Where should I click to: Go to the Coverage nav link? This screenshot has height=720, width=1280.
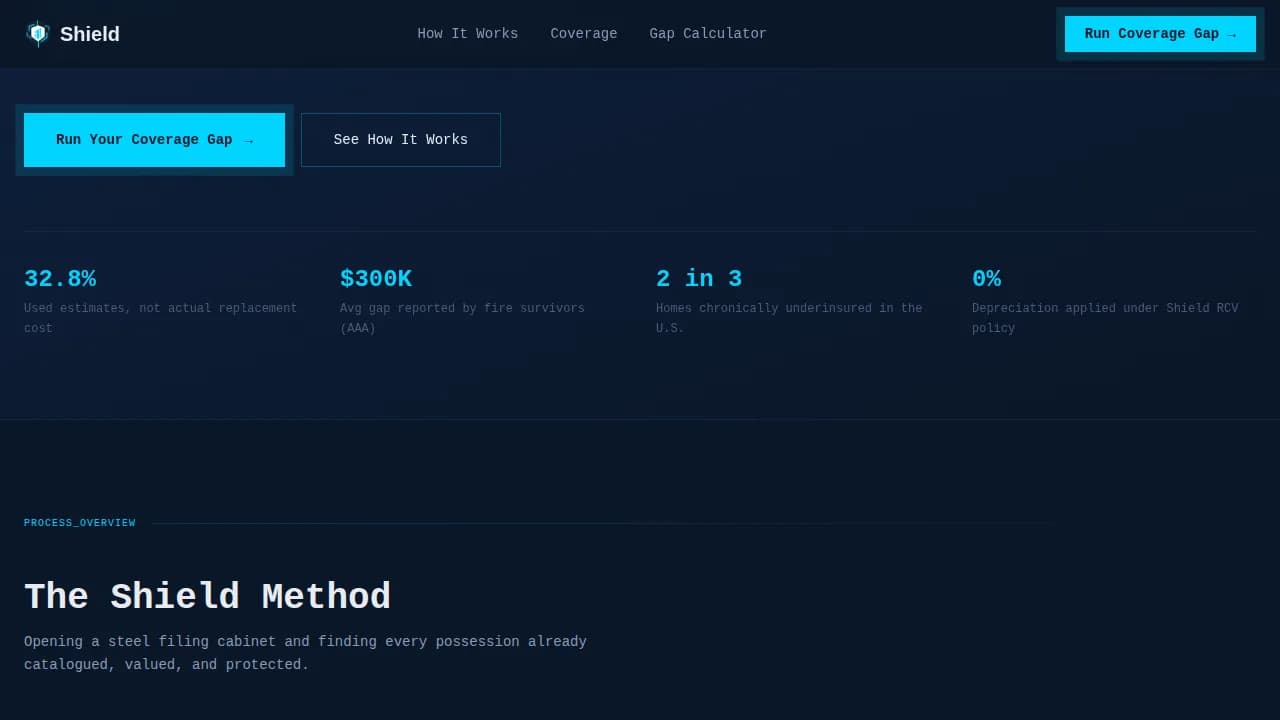(x=583, y=34)
